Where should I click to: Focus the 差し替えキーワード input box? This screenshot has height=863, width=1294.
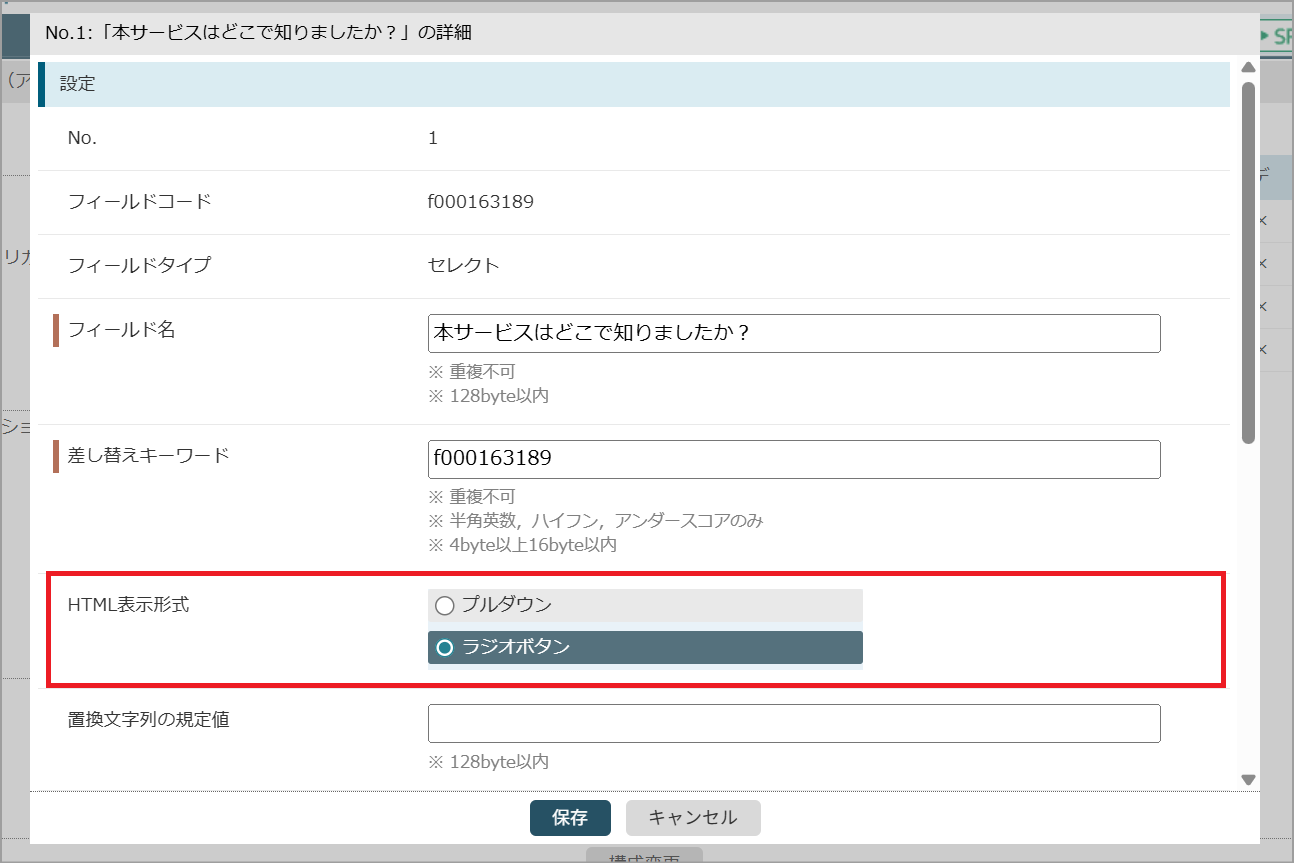[793, 459]
